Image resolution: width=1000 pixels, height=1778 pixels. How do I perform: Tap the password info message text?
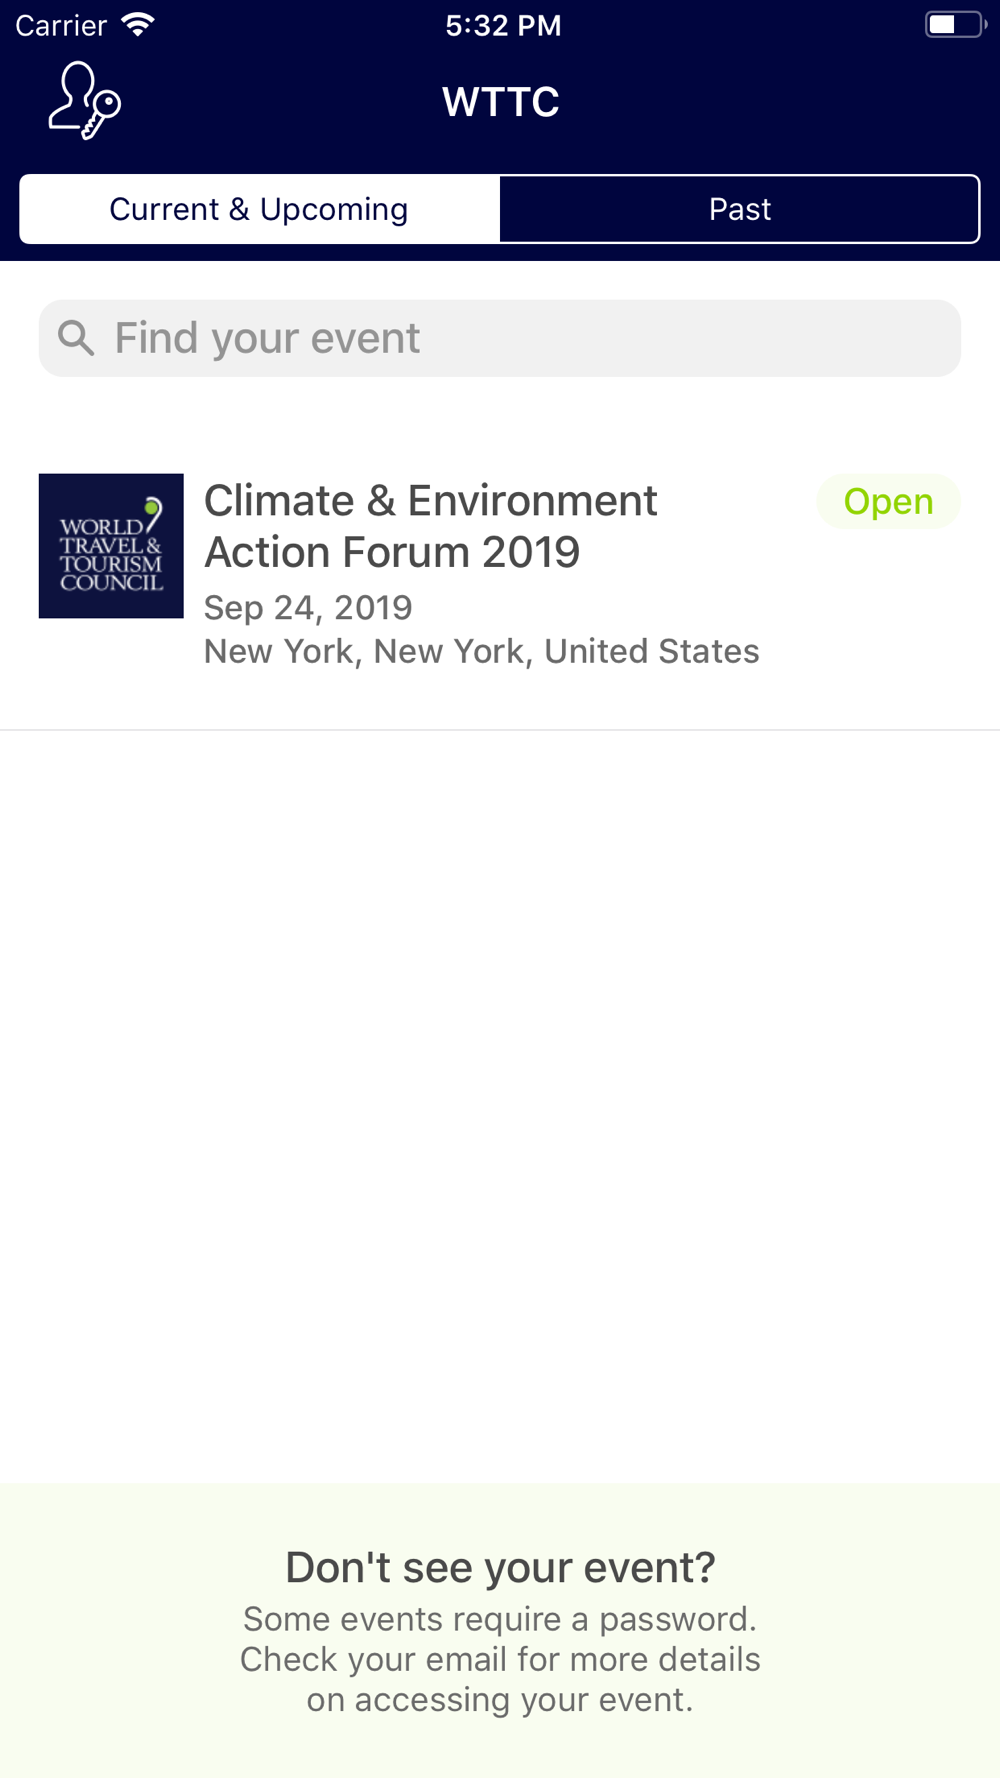pyautogui.click(x=500, y=1659)
